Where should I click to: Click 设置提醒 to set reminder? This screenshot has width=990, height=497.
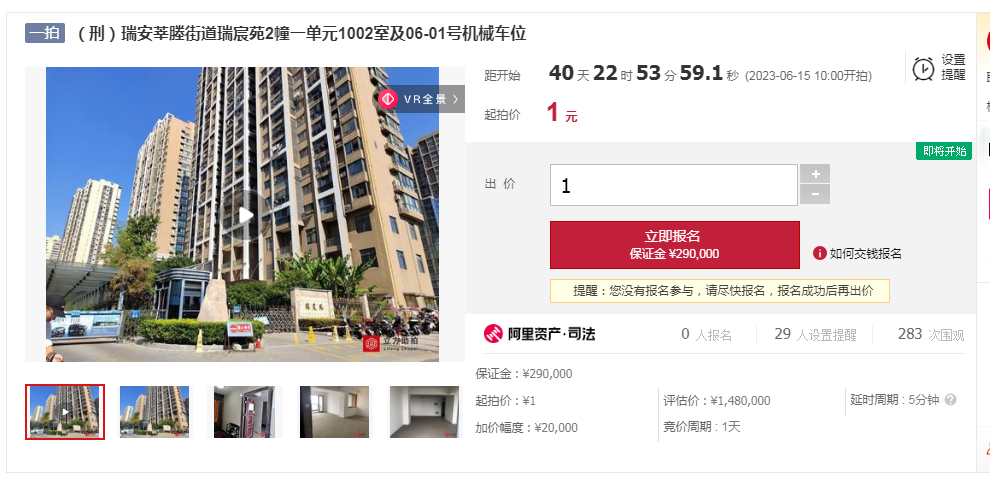point(953,67)
